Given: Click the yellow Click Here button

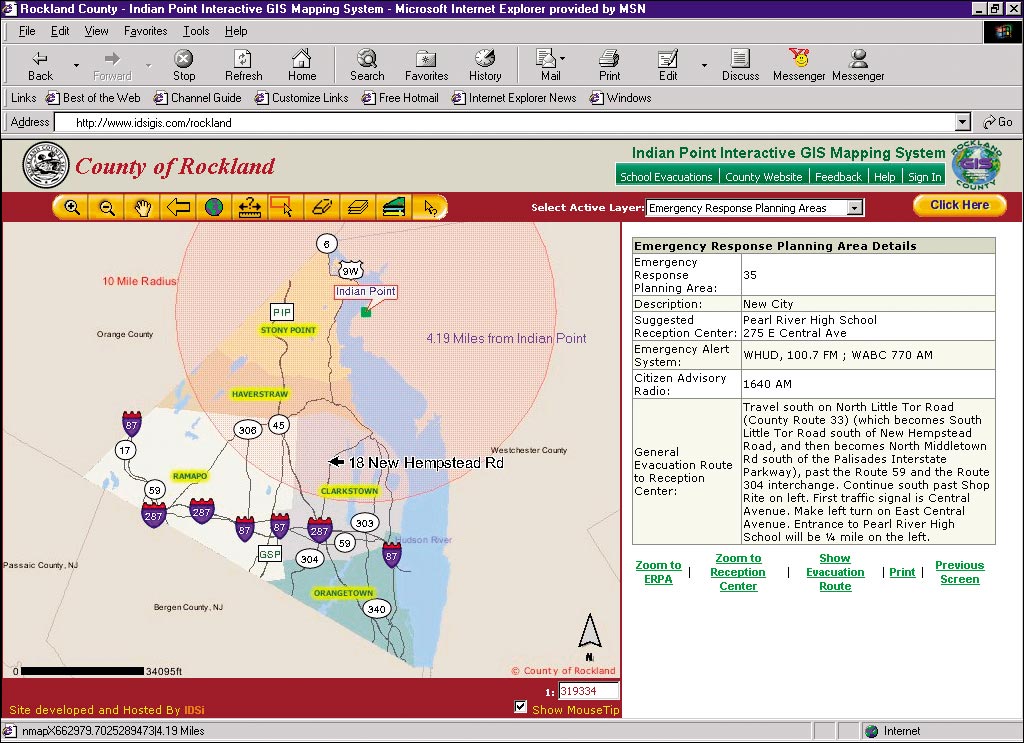Looking at the screenshot, I should click(959, 205).
